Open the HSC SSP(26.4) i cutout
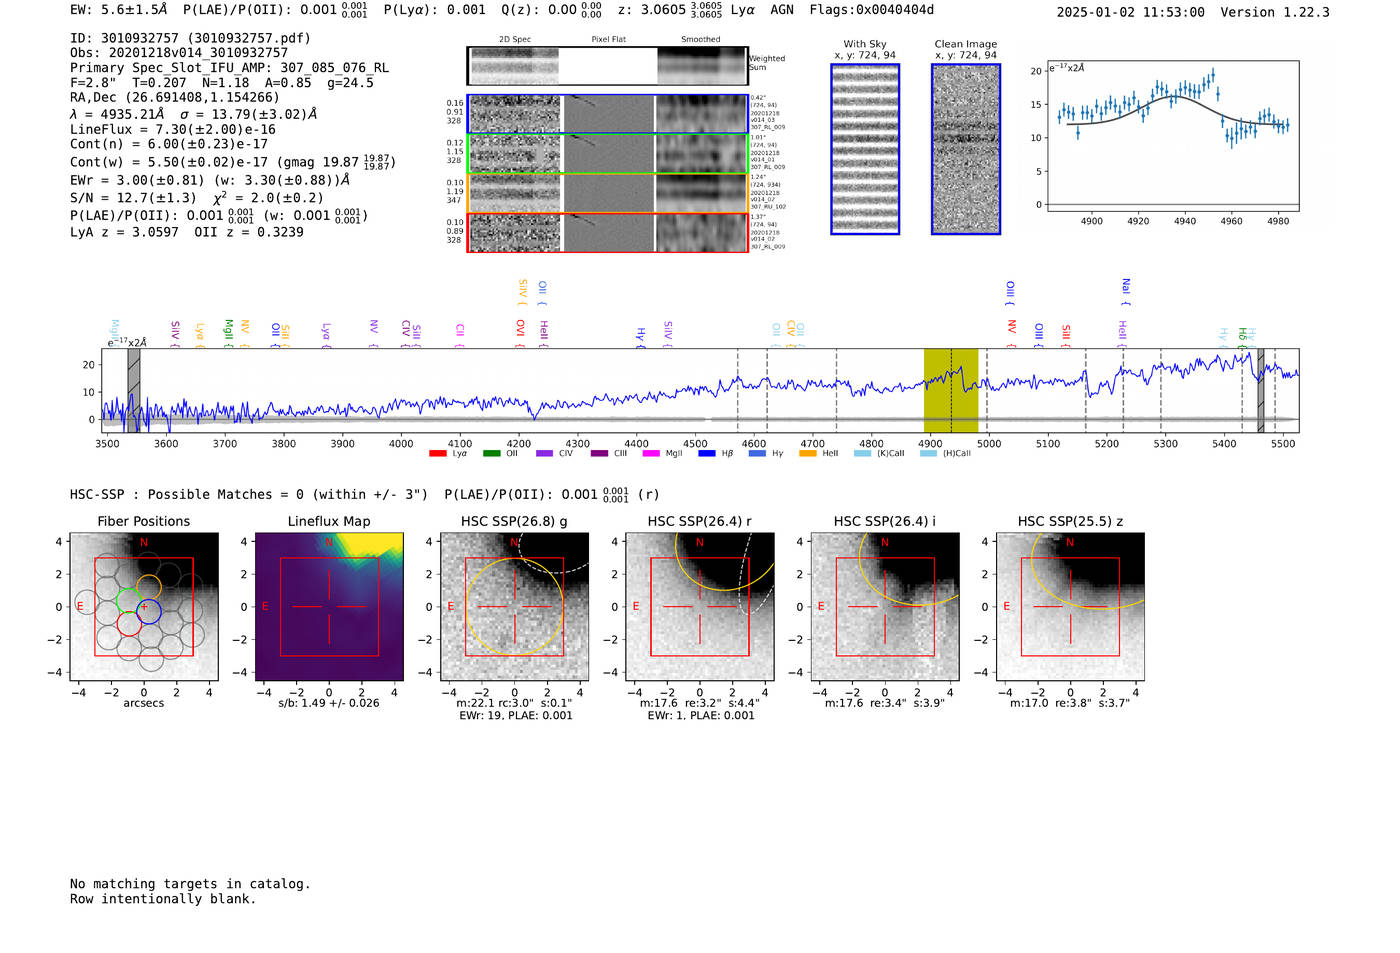Image resolution: width=1400 pixels, height=953 pixels. coord(885,607)
